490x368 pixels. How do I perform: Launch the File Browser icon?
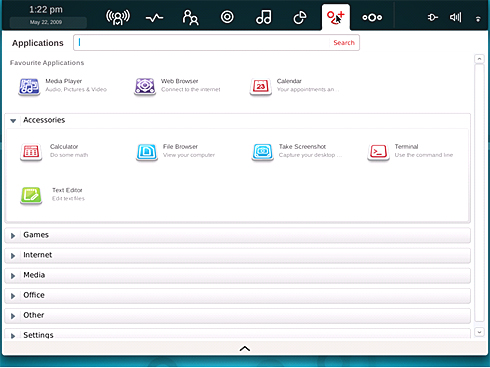pos(147,152)
